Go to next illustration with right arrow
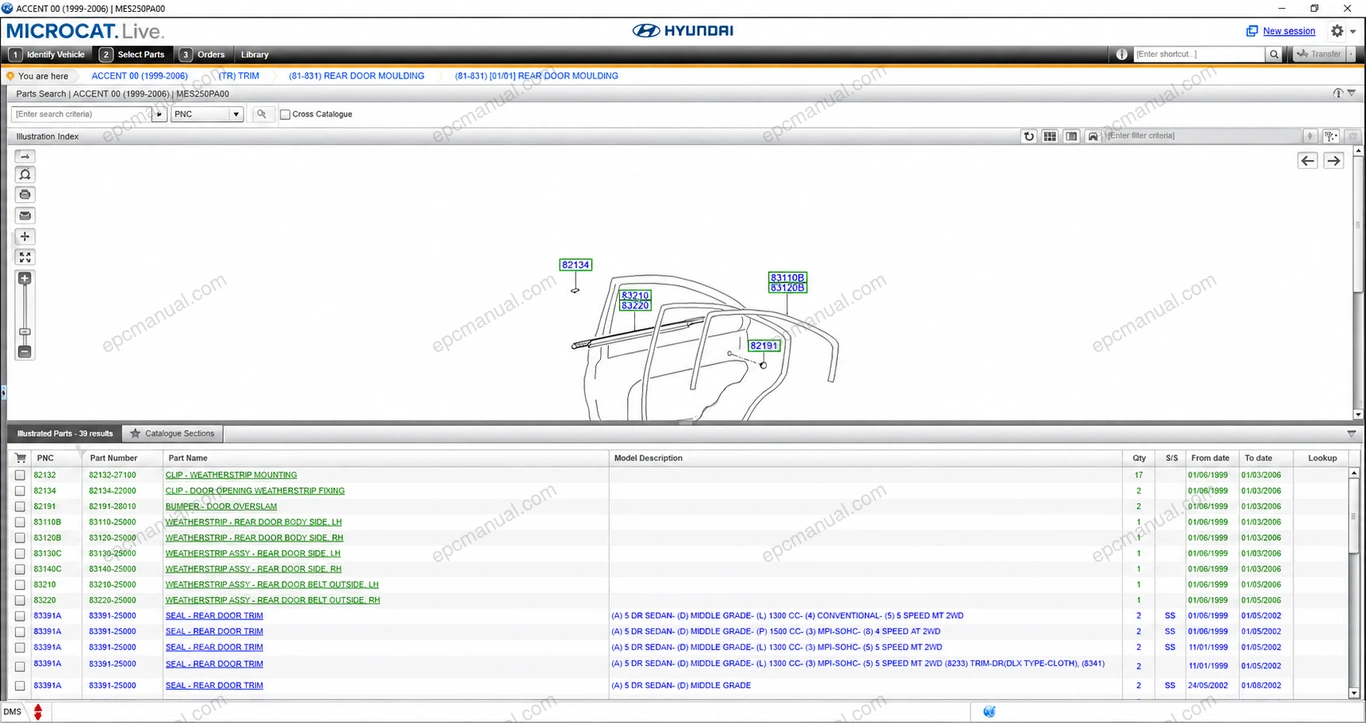Screen dimensions: 1366x723 pos(1333,160)
